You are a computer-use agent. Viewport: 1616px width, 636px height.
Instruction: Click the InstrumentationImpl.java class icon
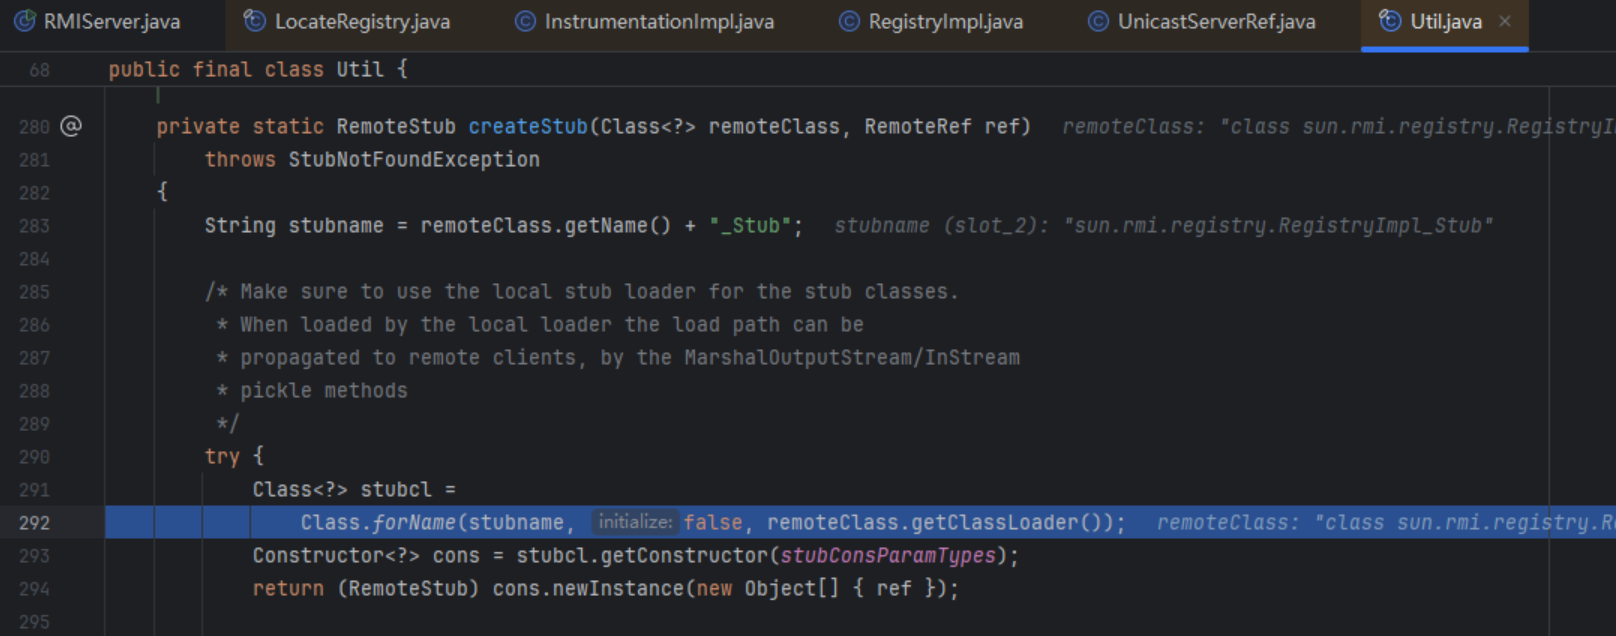525,21
